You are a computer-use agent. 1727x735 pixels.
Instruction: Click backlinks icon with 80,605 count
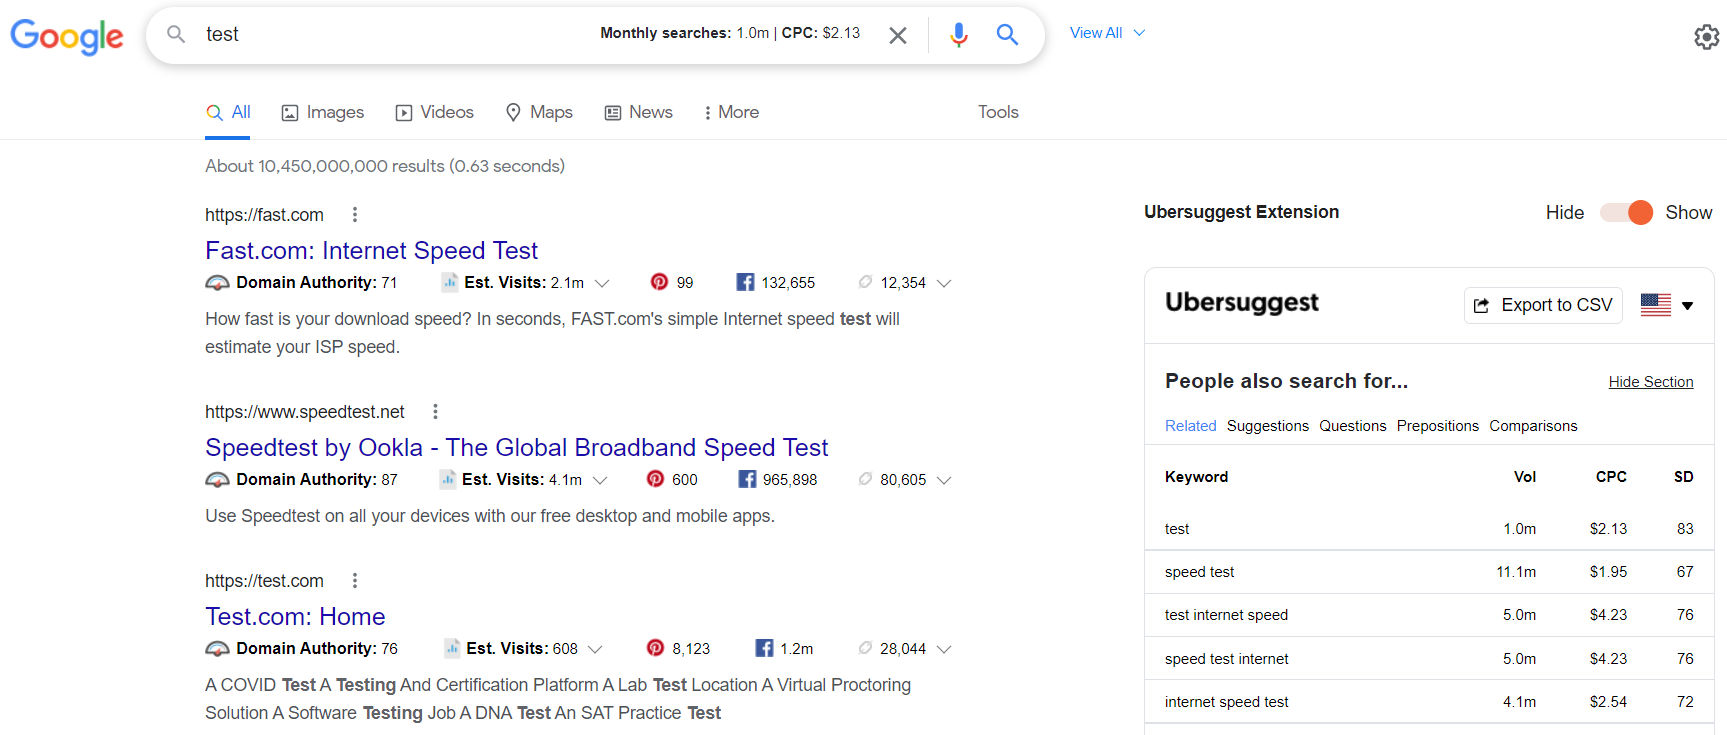point(865,479)
